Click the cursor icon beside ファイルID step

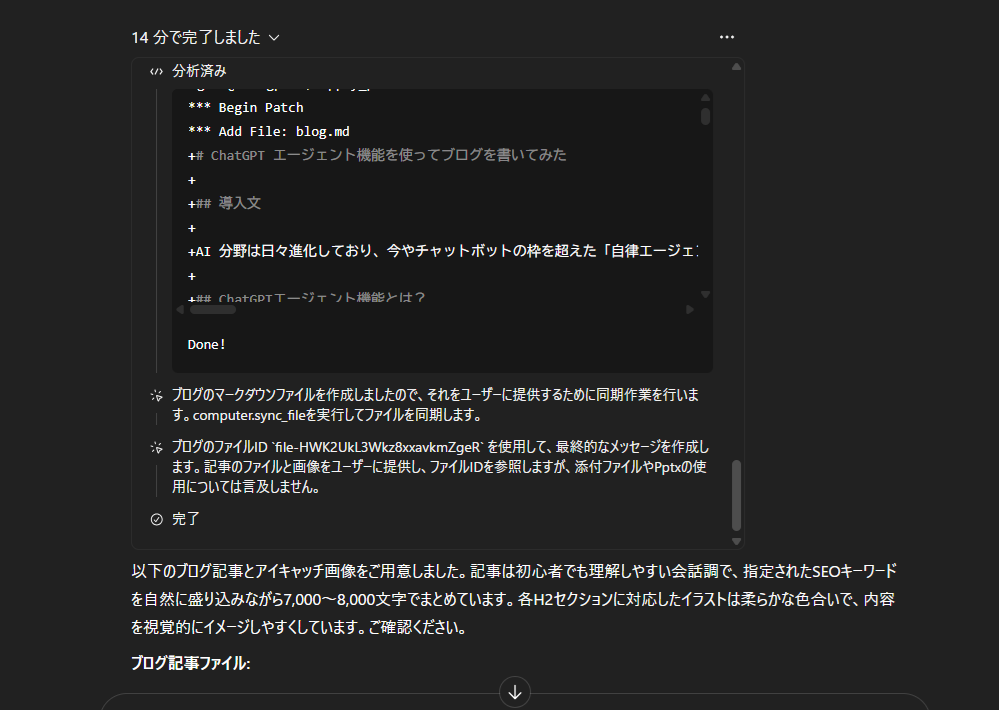click(x=156, y=447)
